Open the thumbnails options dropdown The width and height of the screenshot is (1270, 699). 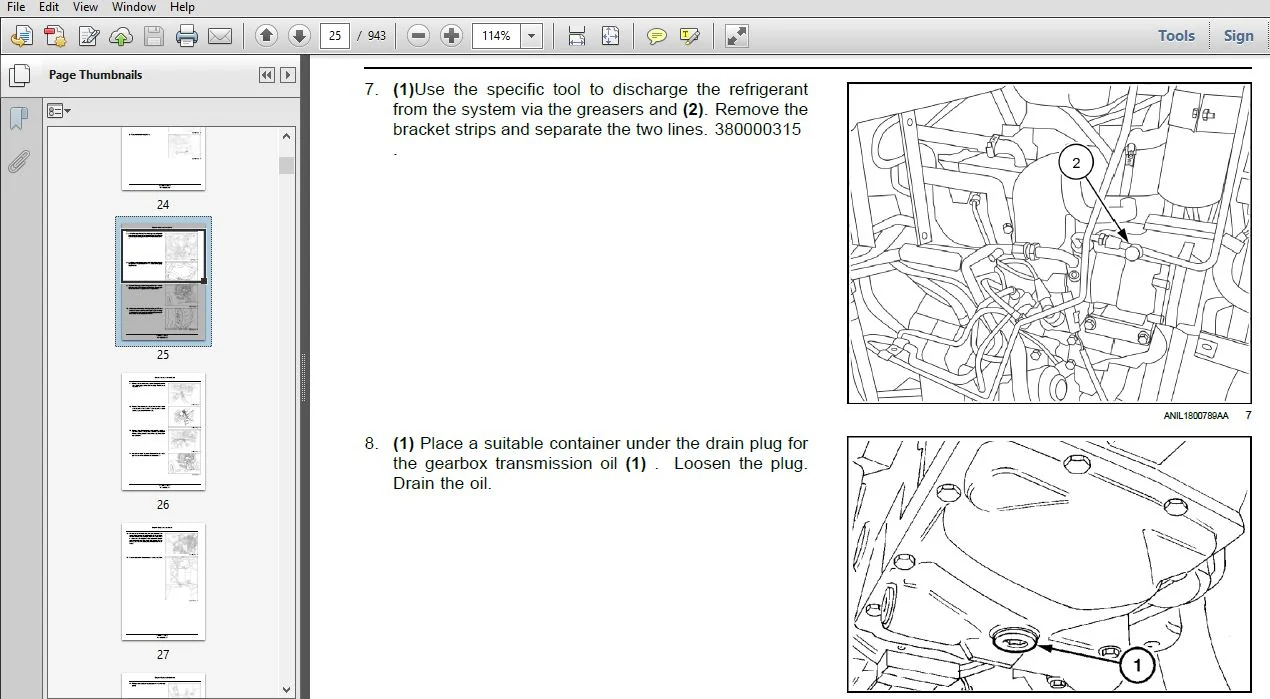(59, 110)
